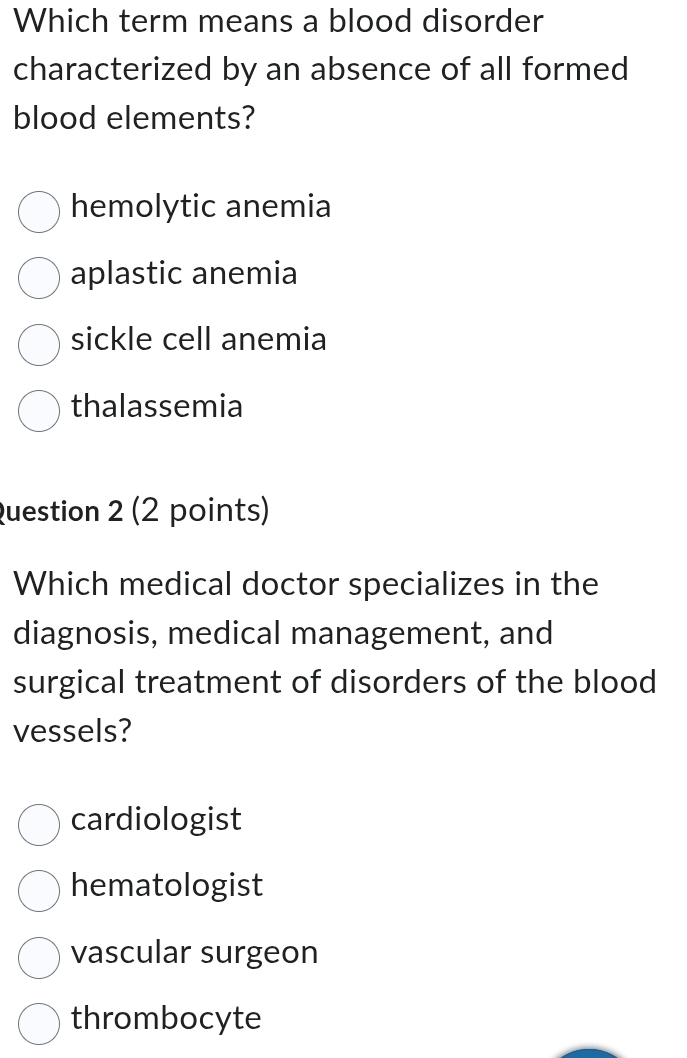
Task: Click the blood disorder question text
Action: point(320,69)
